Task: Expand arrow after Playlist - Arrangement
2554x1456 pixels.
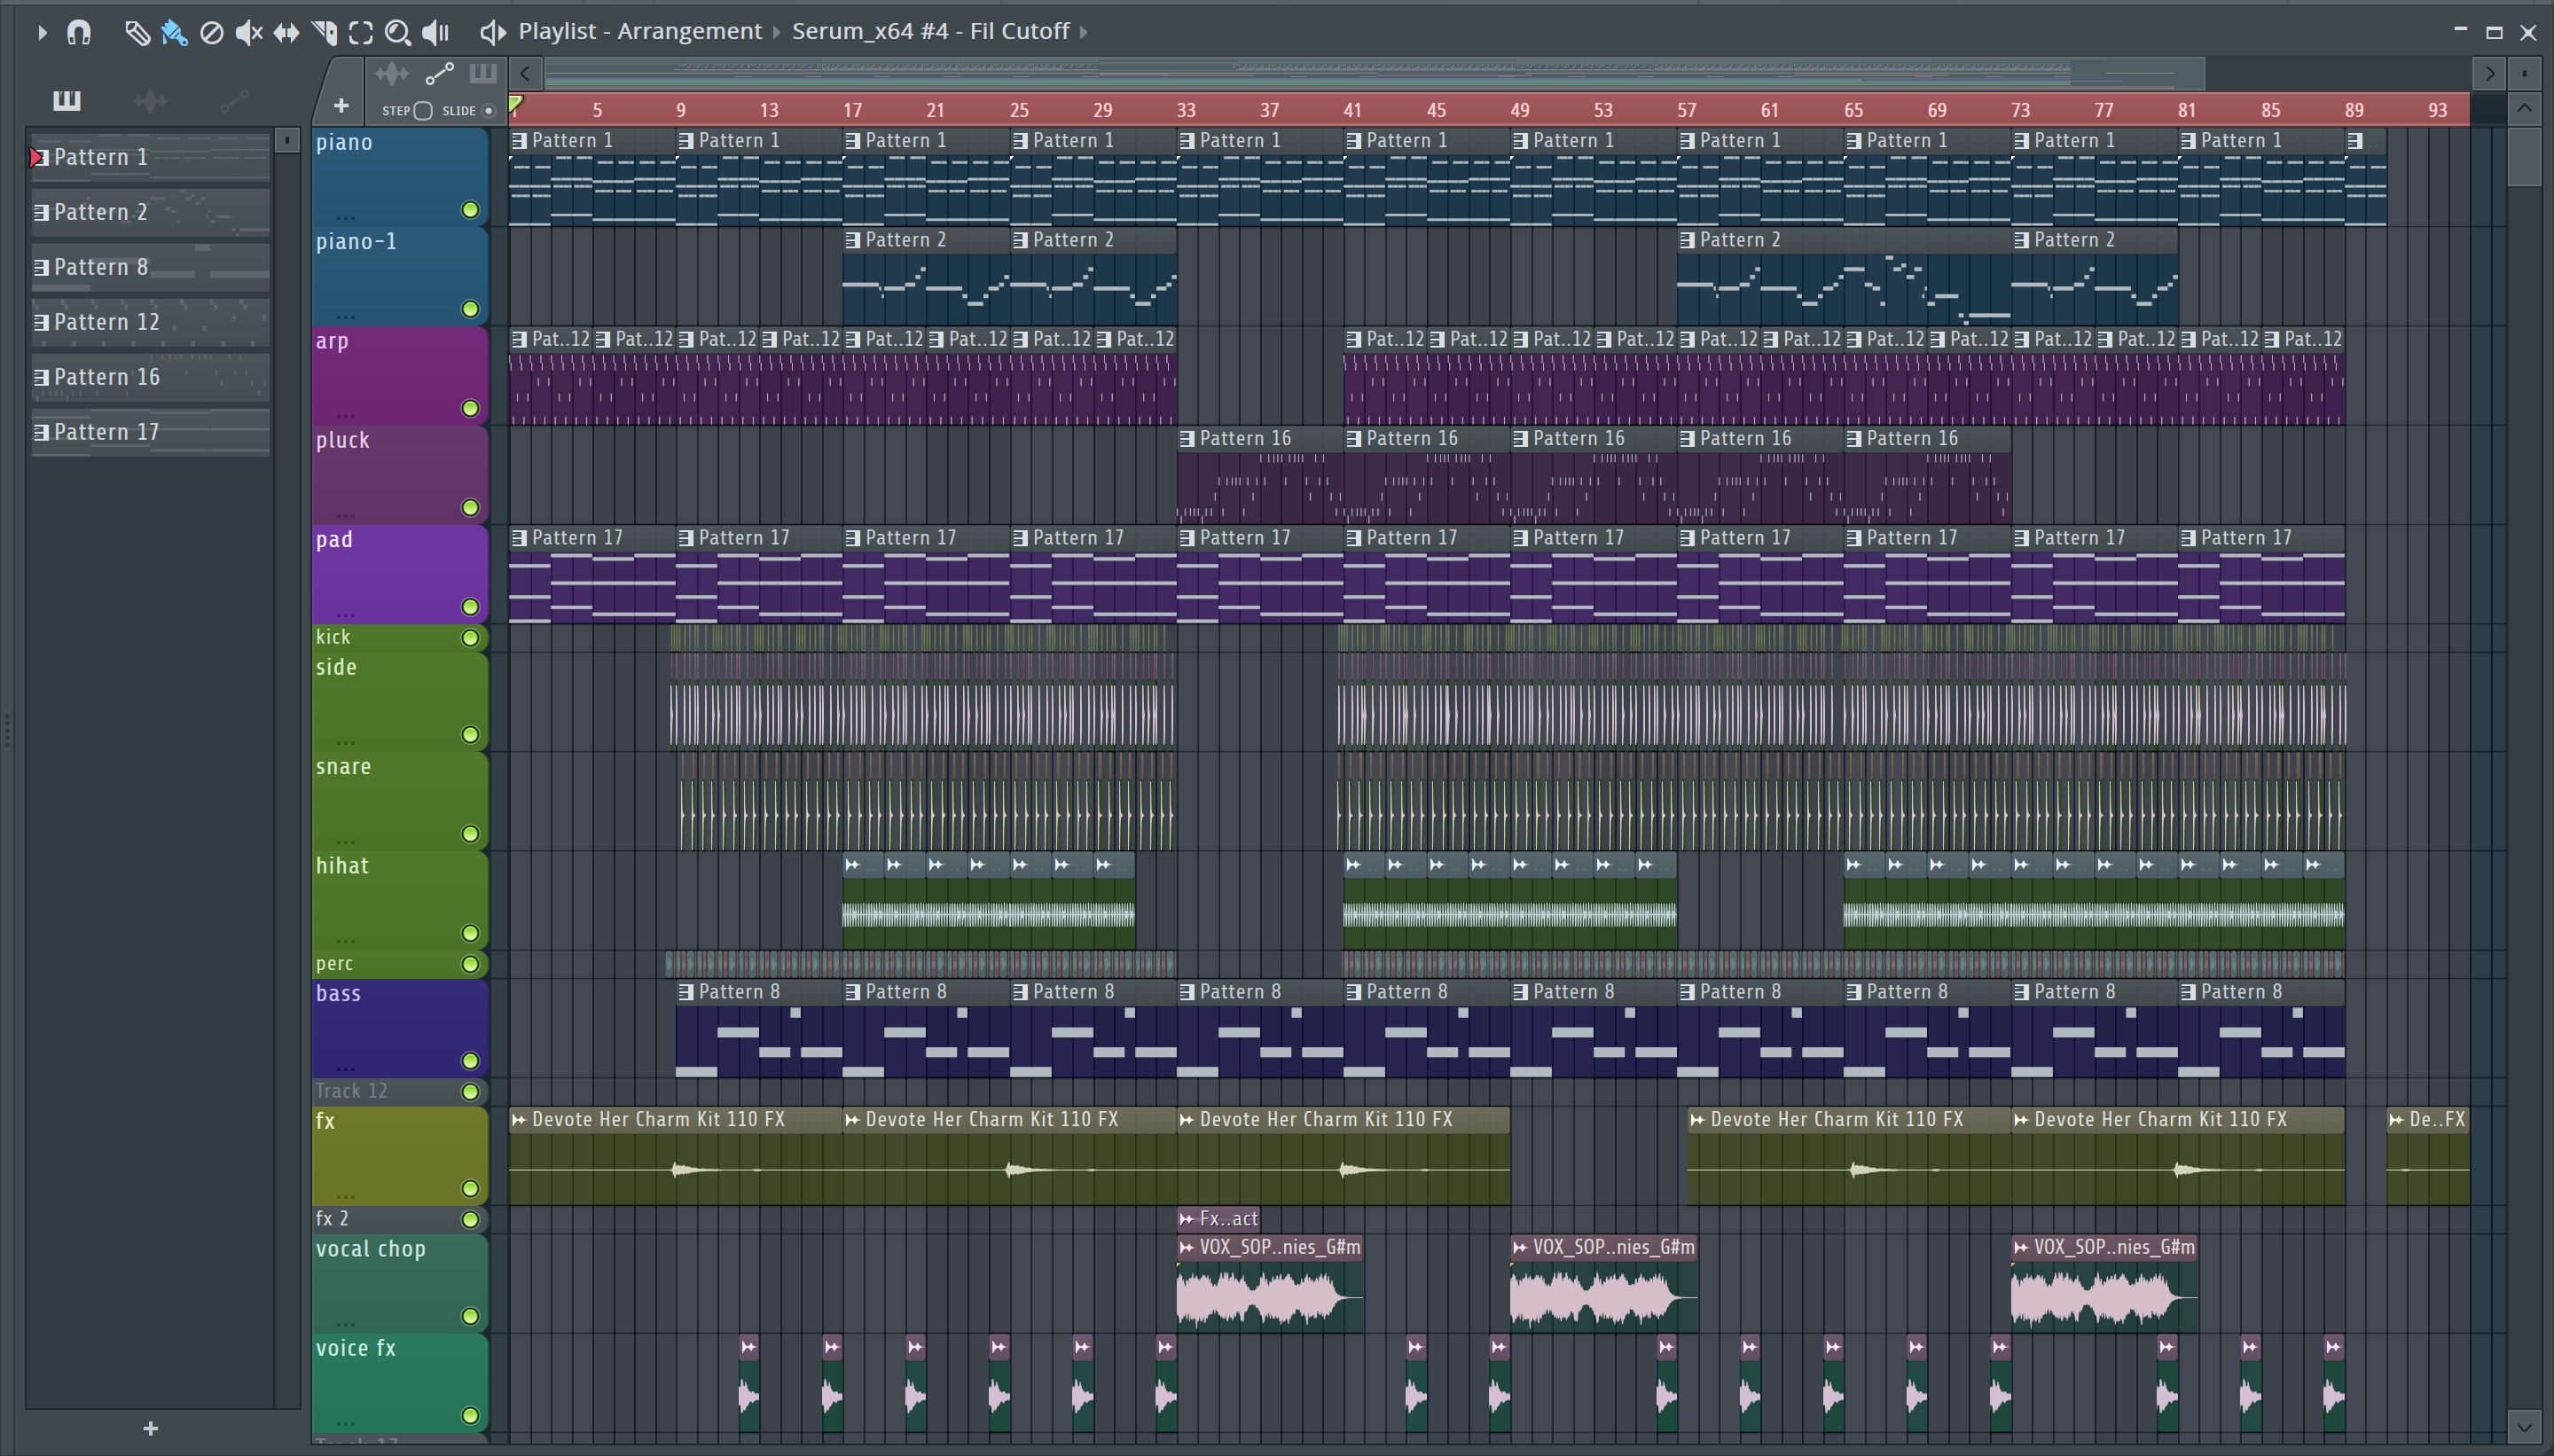Action: pos(776,32)
